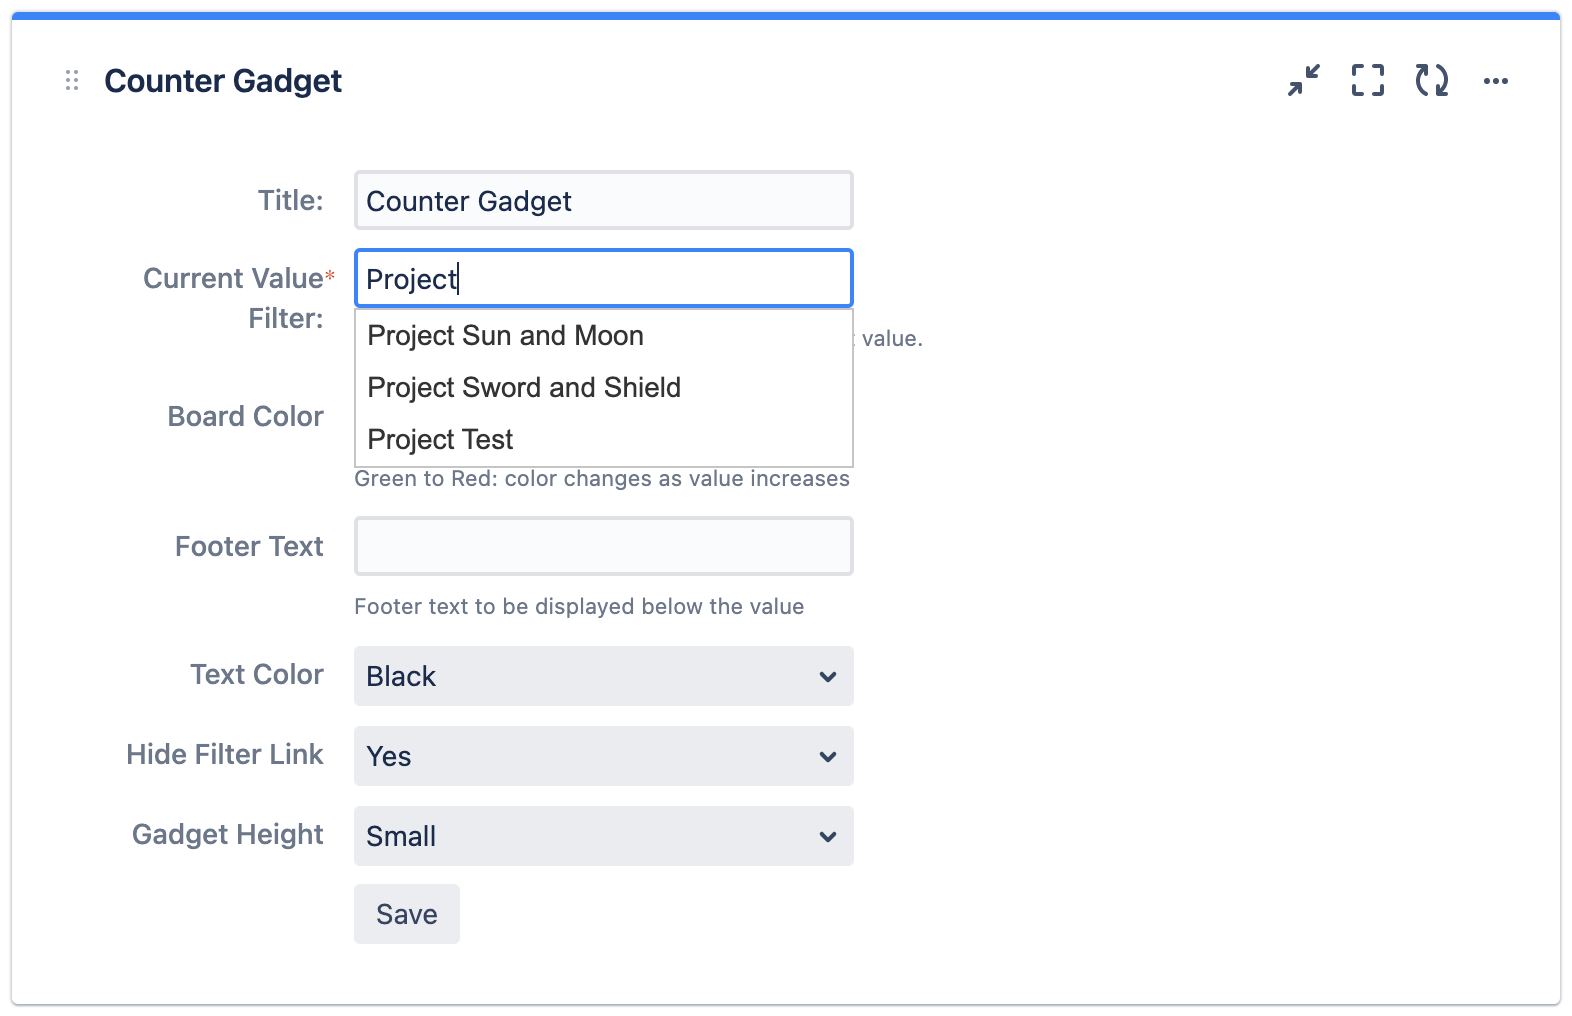The image size is (1572, 1016).
Task: Choose Project Sword and Shield from list
Action: coord(524,388)
